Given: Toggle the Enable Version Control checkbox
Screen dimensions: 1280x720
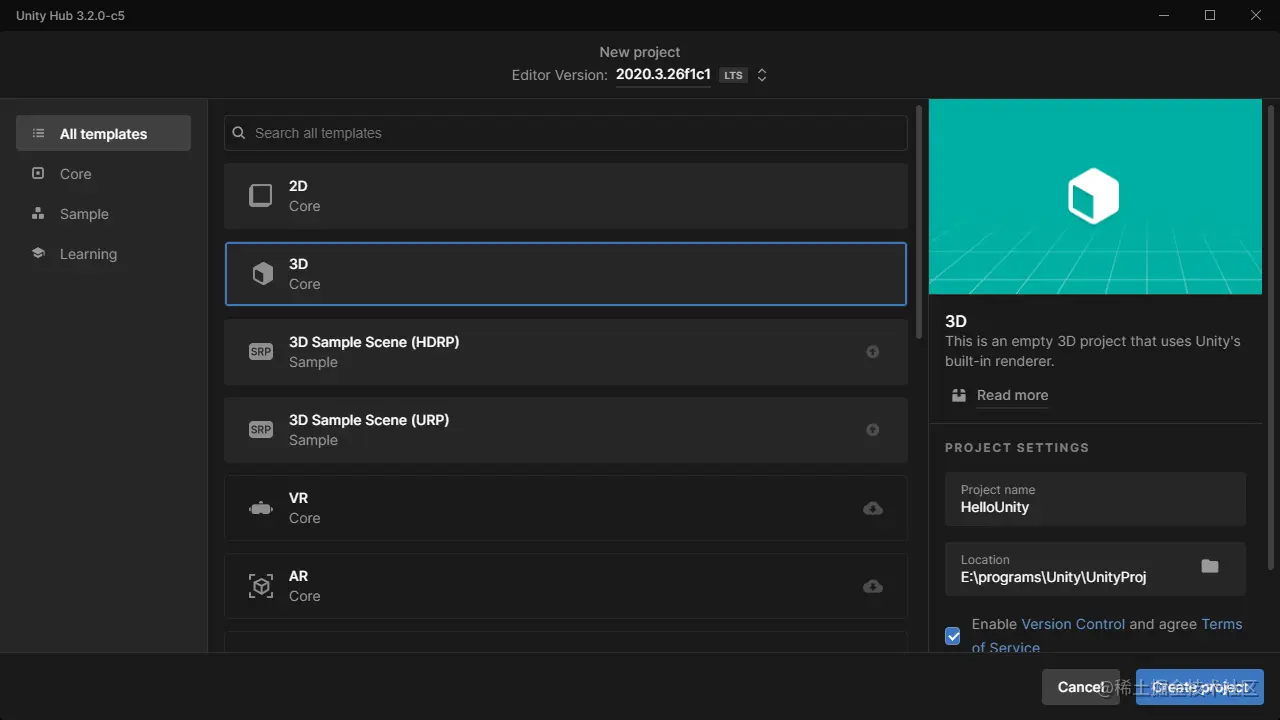Looking at the screenshot, I should (x=953, y=635).
